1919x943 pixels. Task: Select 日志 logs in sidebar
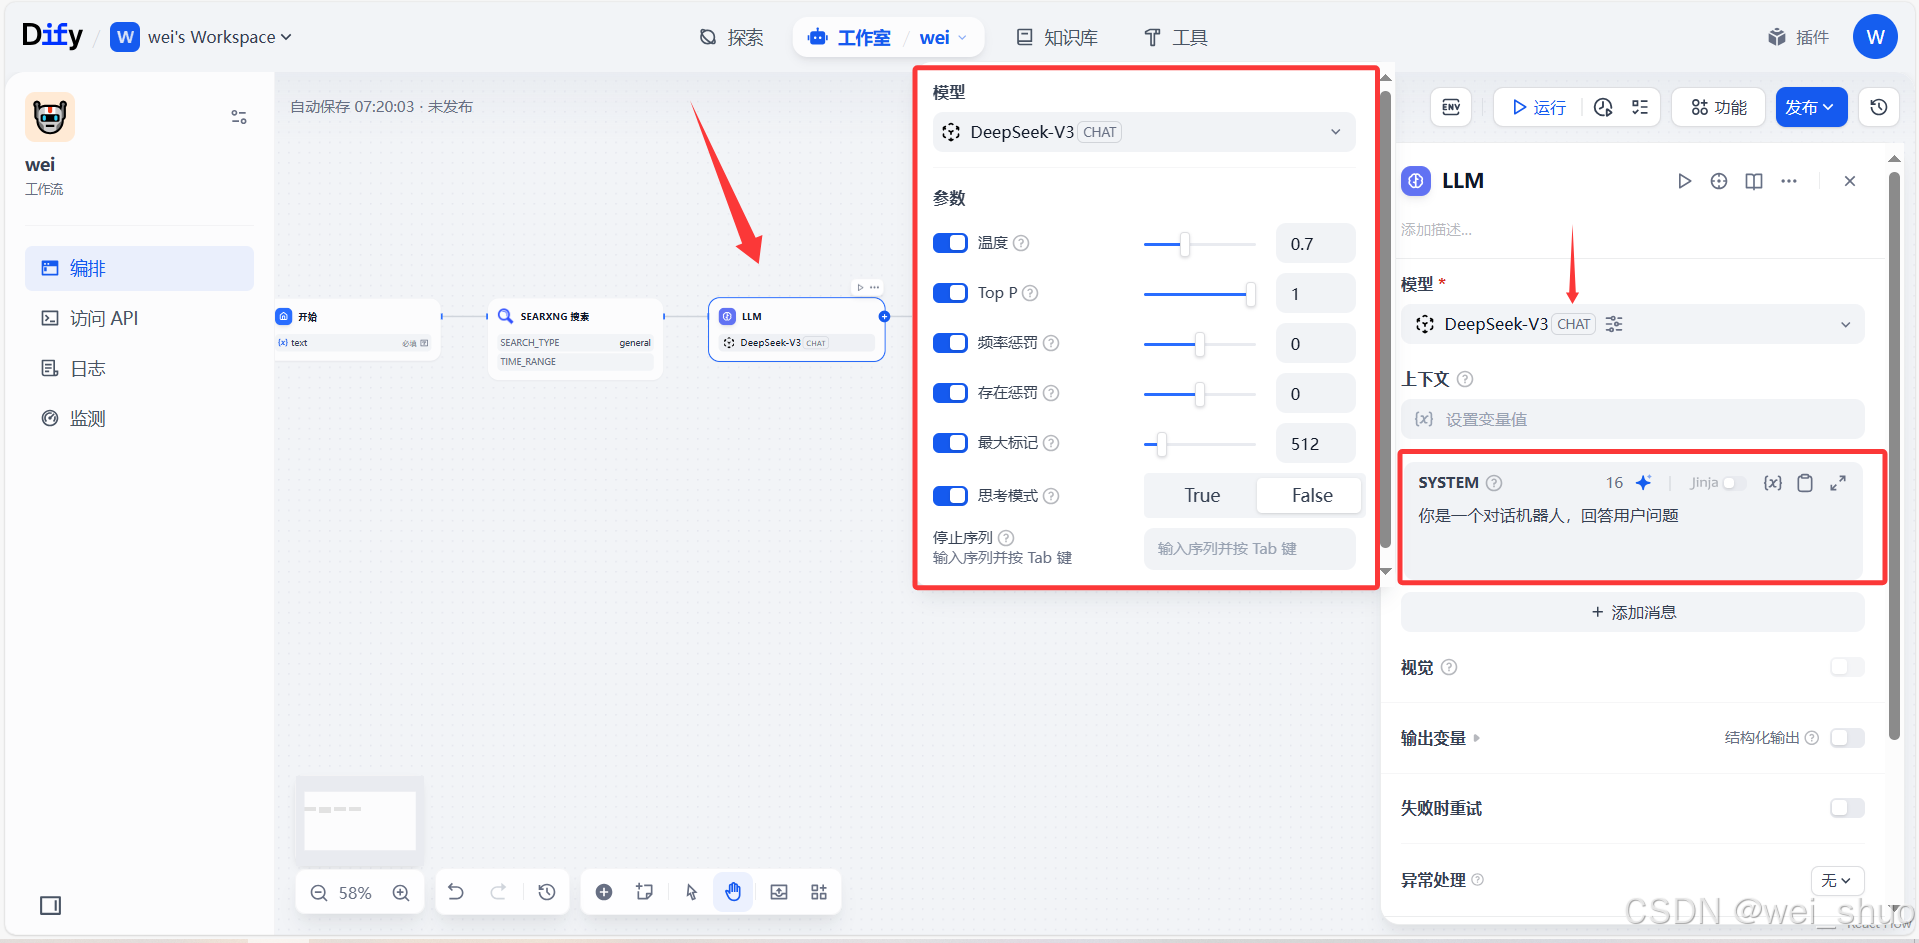[x=139, y=368]
